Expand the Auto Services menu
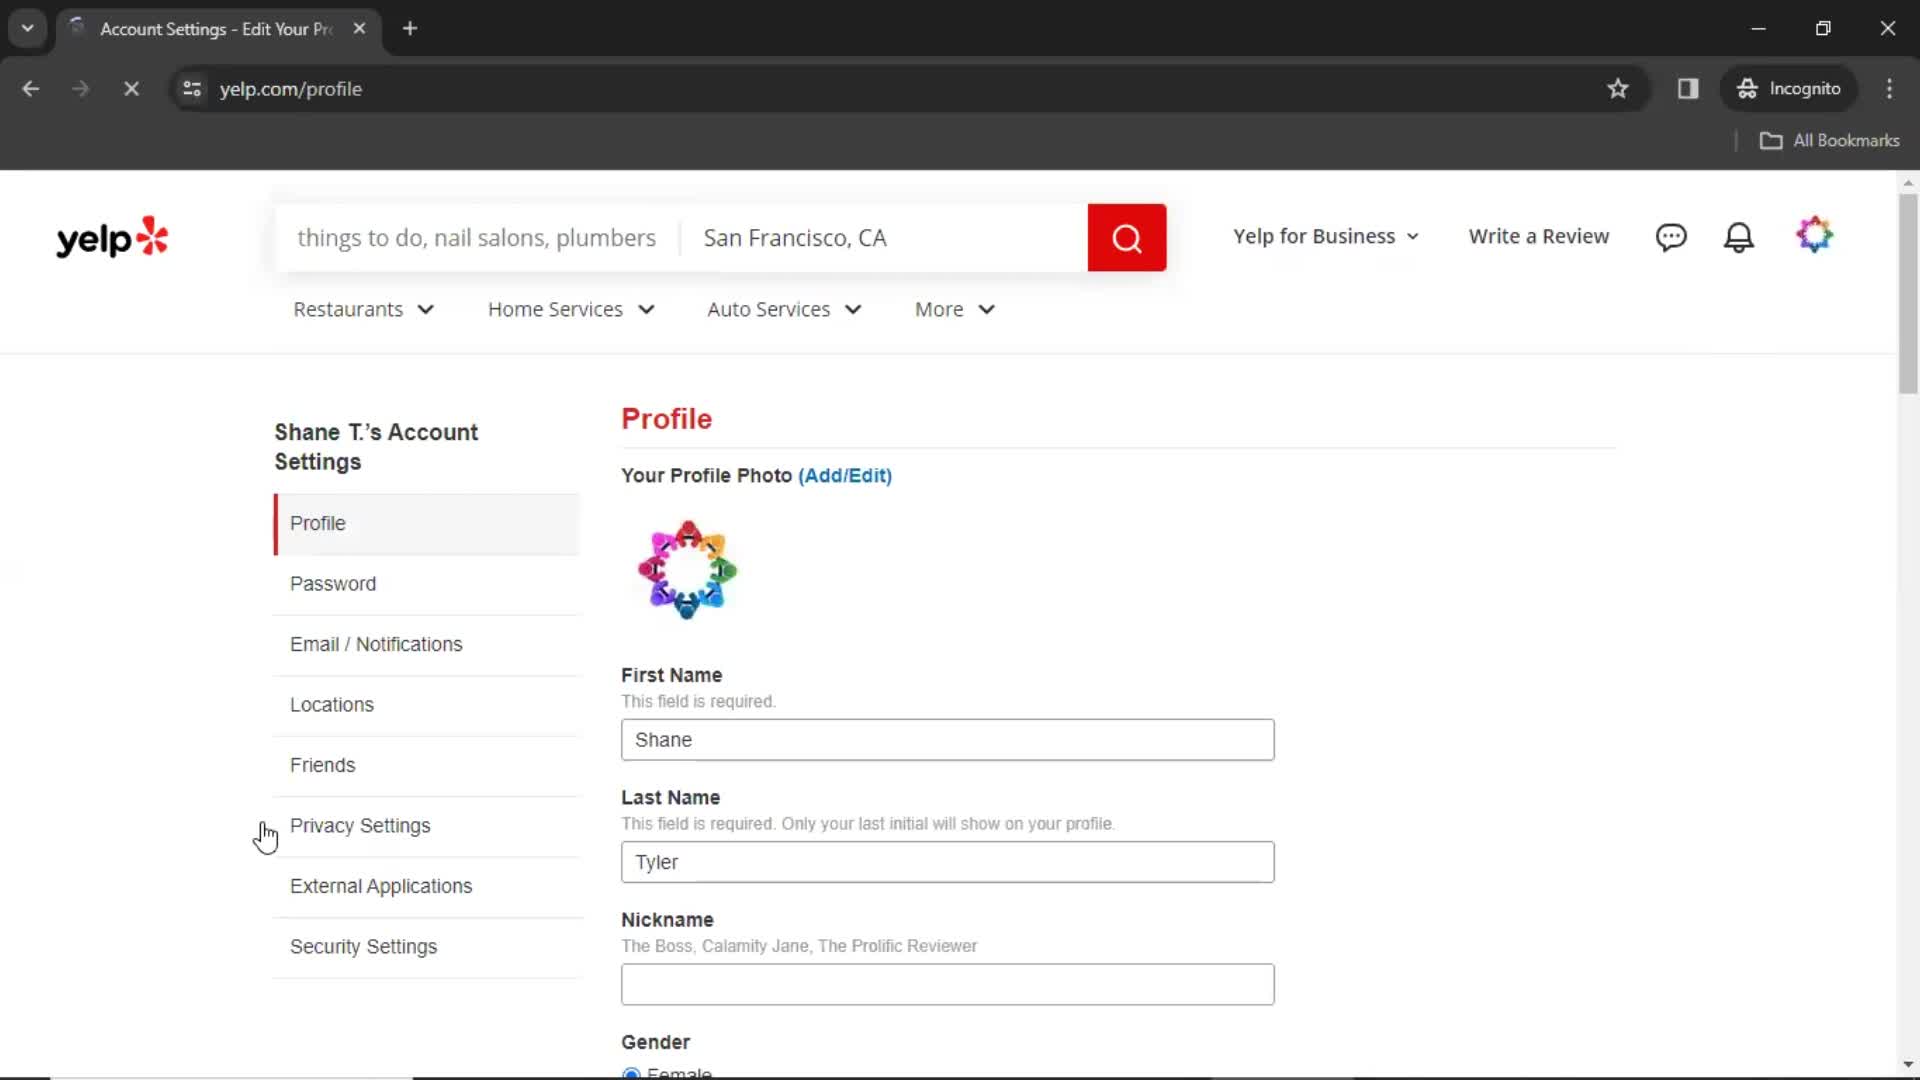The width and height of the screenshot is (1920, 1080). pyautogui.click(x=784, y=310)
